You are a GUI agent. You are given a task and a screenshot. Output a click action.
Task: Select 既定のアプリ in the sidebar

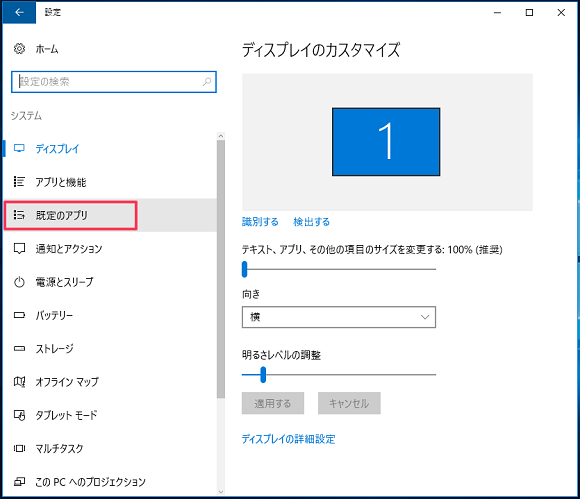point(110,215)
